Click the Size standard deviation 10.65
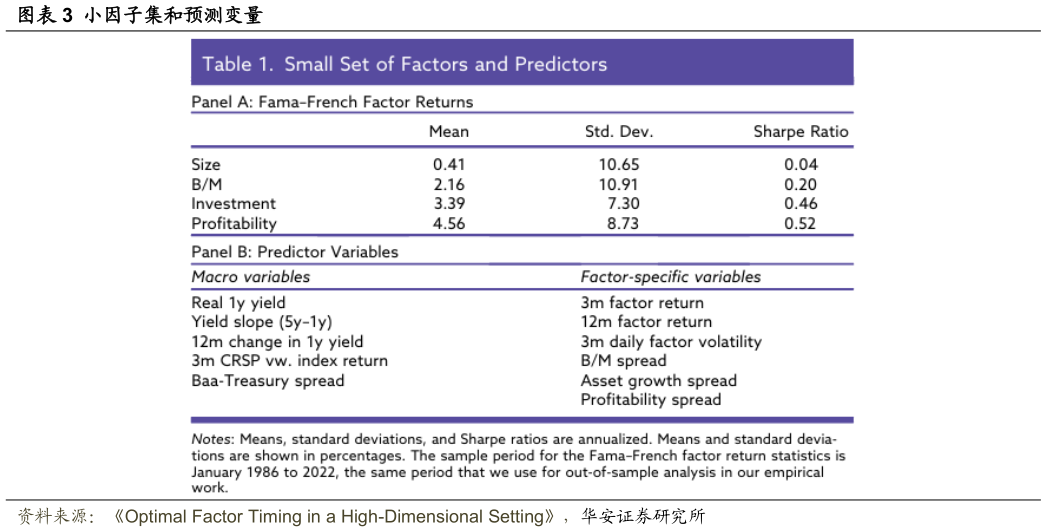The height and width of the screenshot is (532, 1046). (x=620, y=165)
